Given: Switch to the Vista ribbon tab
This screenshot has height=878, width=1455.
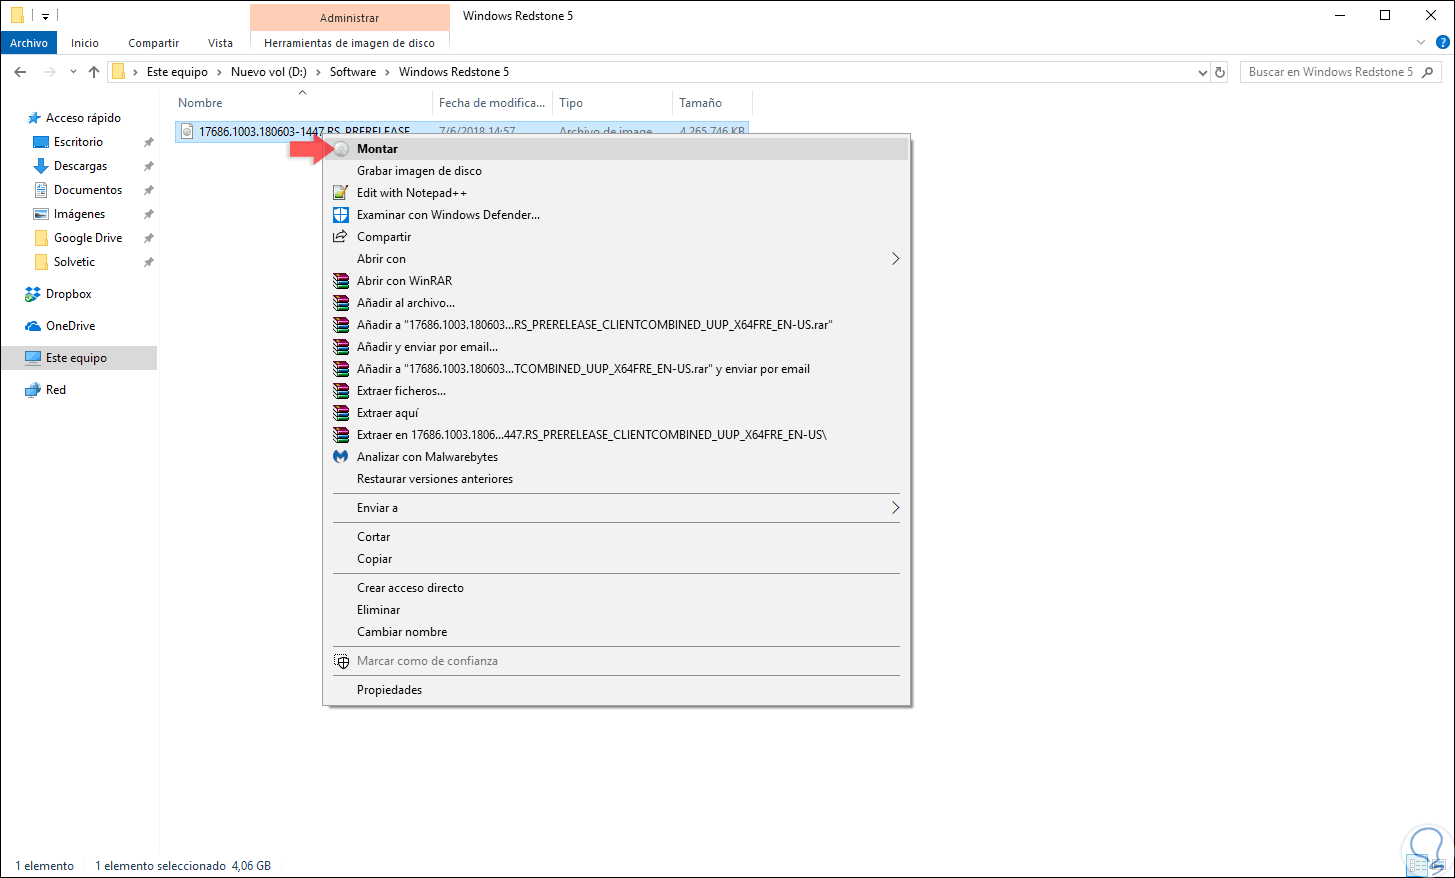Looking at the screenshot, I should pos(220,43).
